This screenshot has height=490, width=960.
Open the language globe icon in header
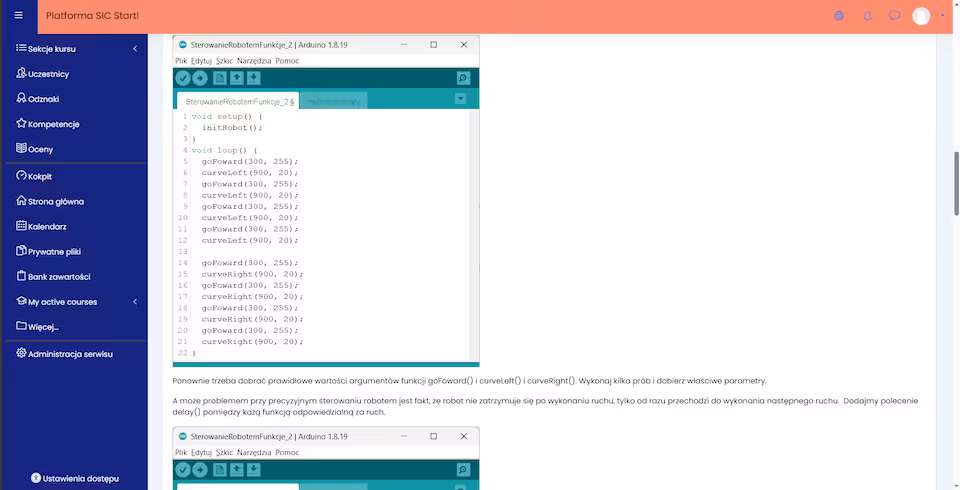tap(839, 16)
